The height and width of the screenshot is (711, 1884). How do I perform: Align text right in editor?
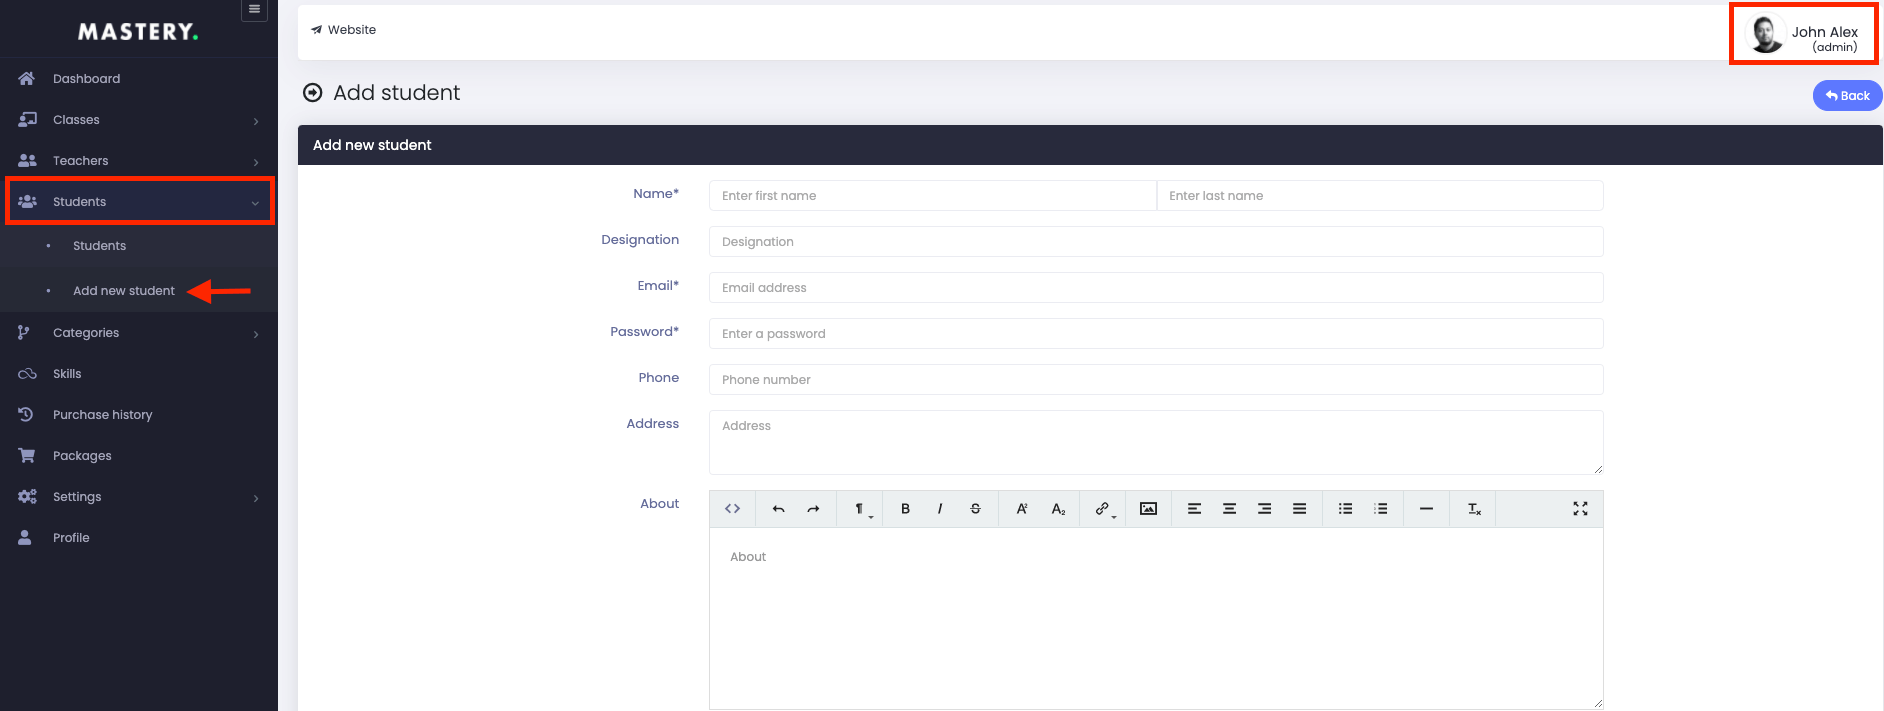pyautogui.click(x=1264, y=509)
